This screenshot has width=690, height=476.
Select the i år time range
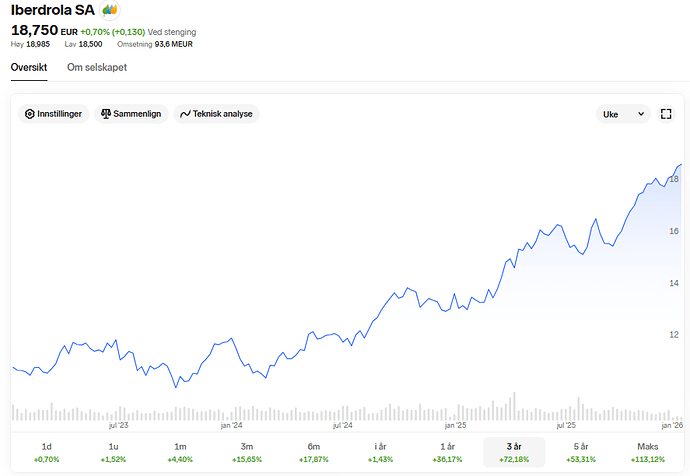(x=380, y=452)
